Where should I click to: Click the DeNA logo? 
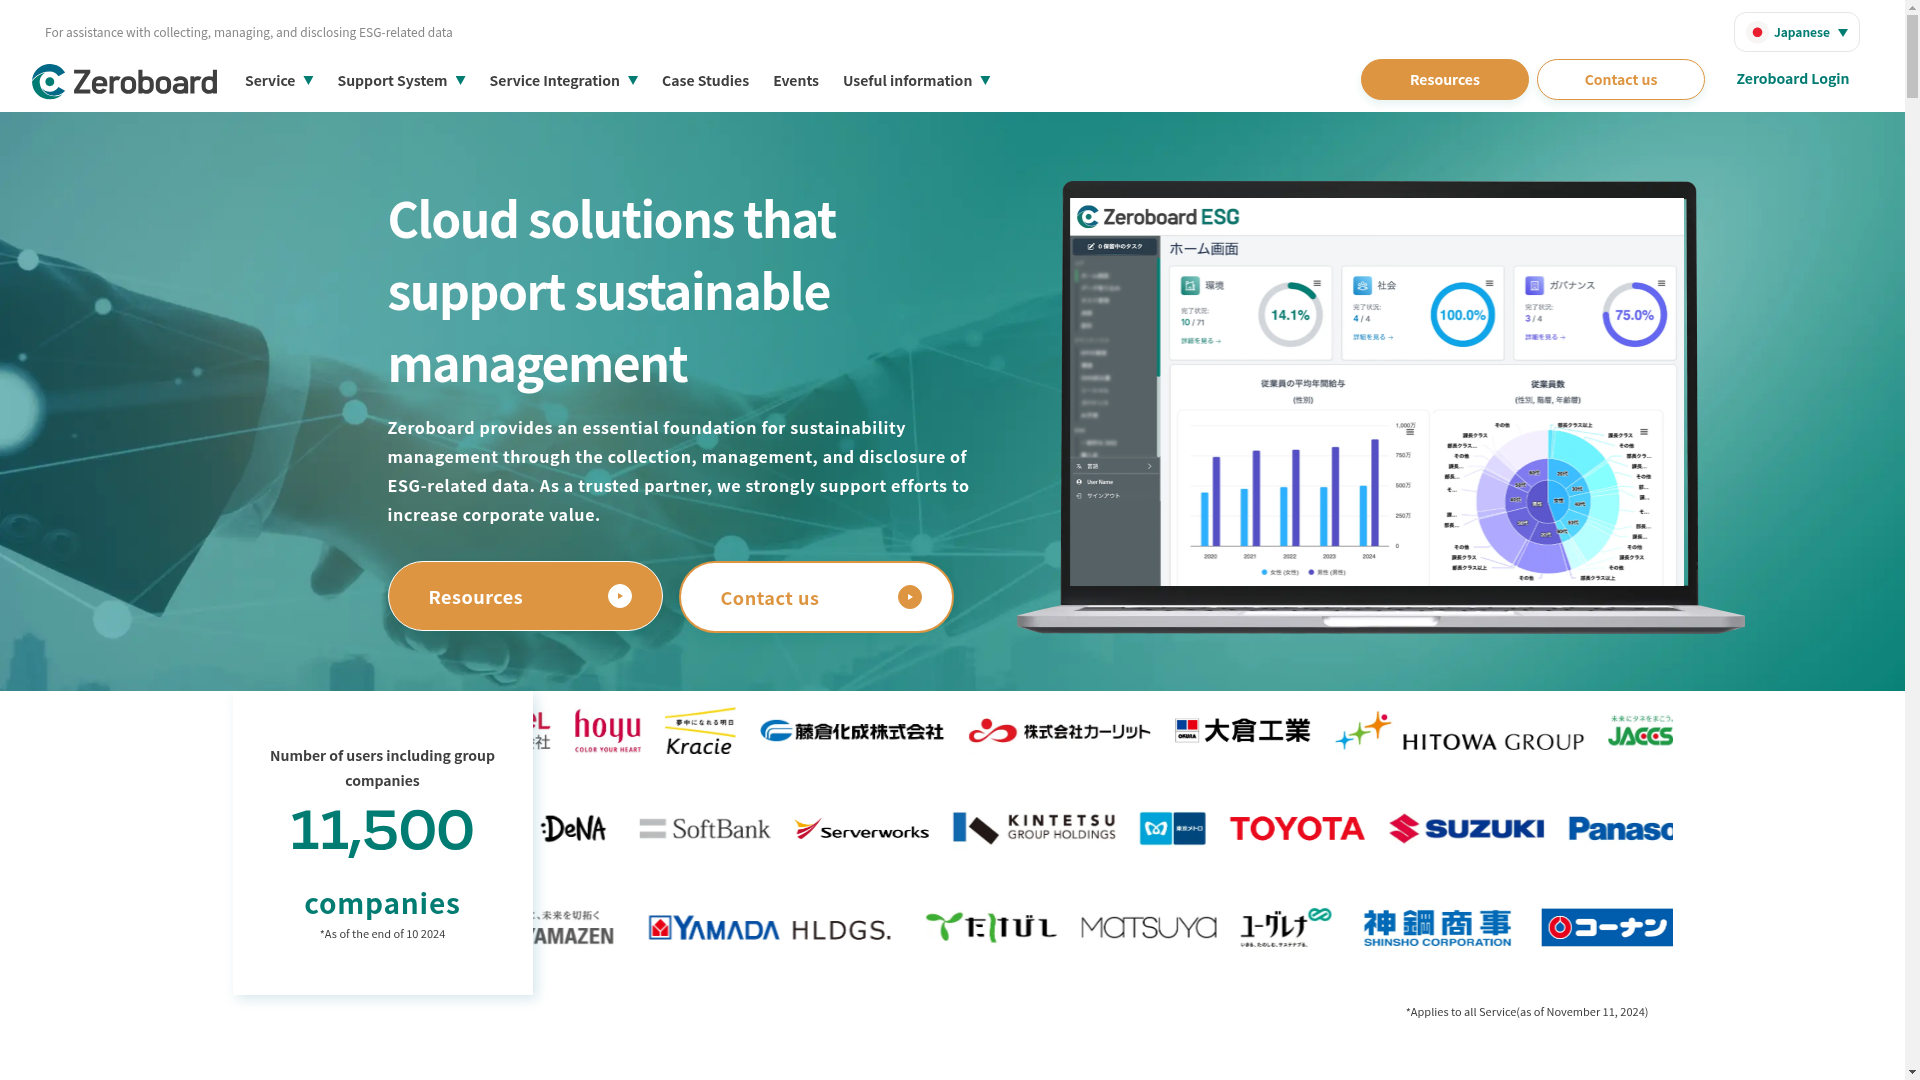(x=574, y=828)
